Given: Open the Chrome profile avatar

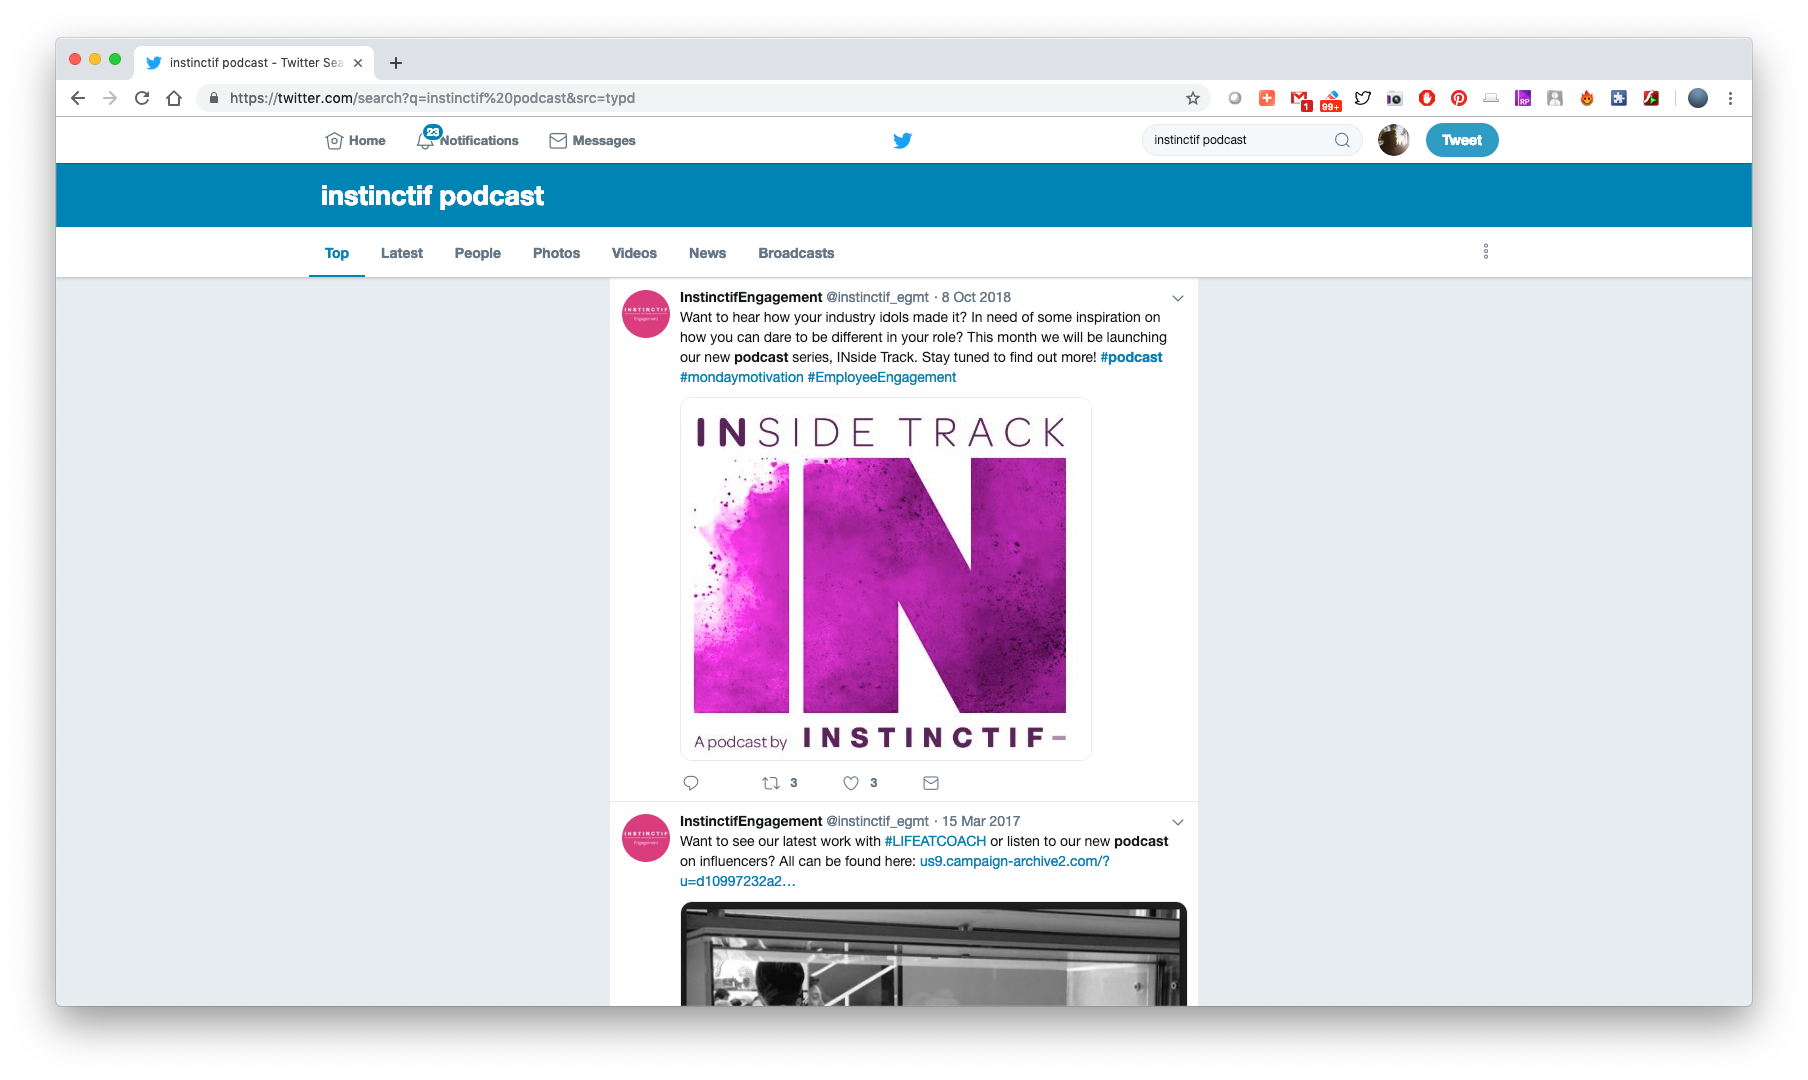Looking at the screenshot, I should pos(1698,98).
